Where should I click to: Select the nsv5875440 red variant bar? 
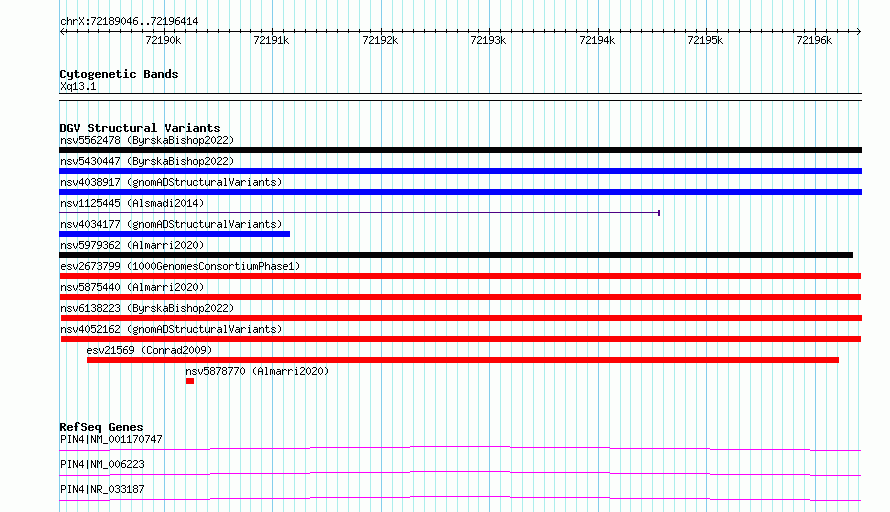pos(460,297)
